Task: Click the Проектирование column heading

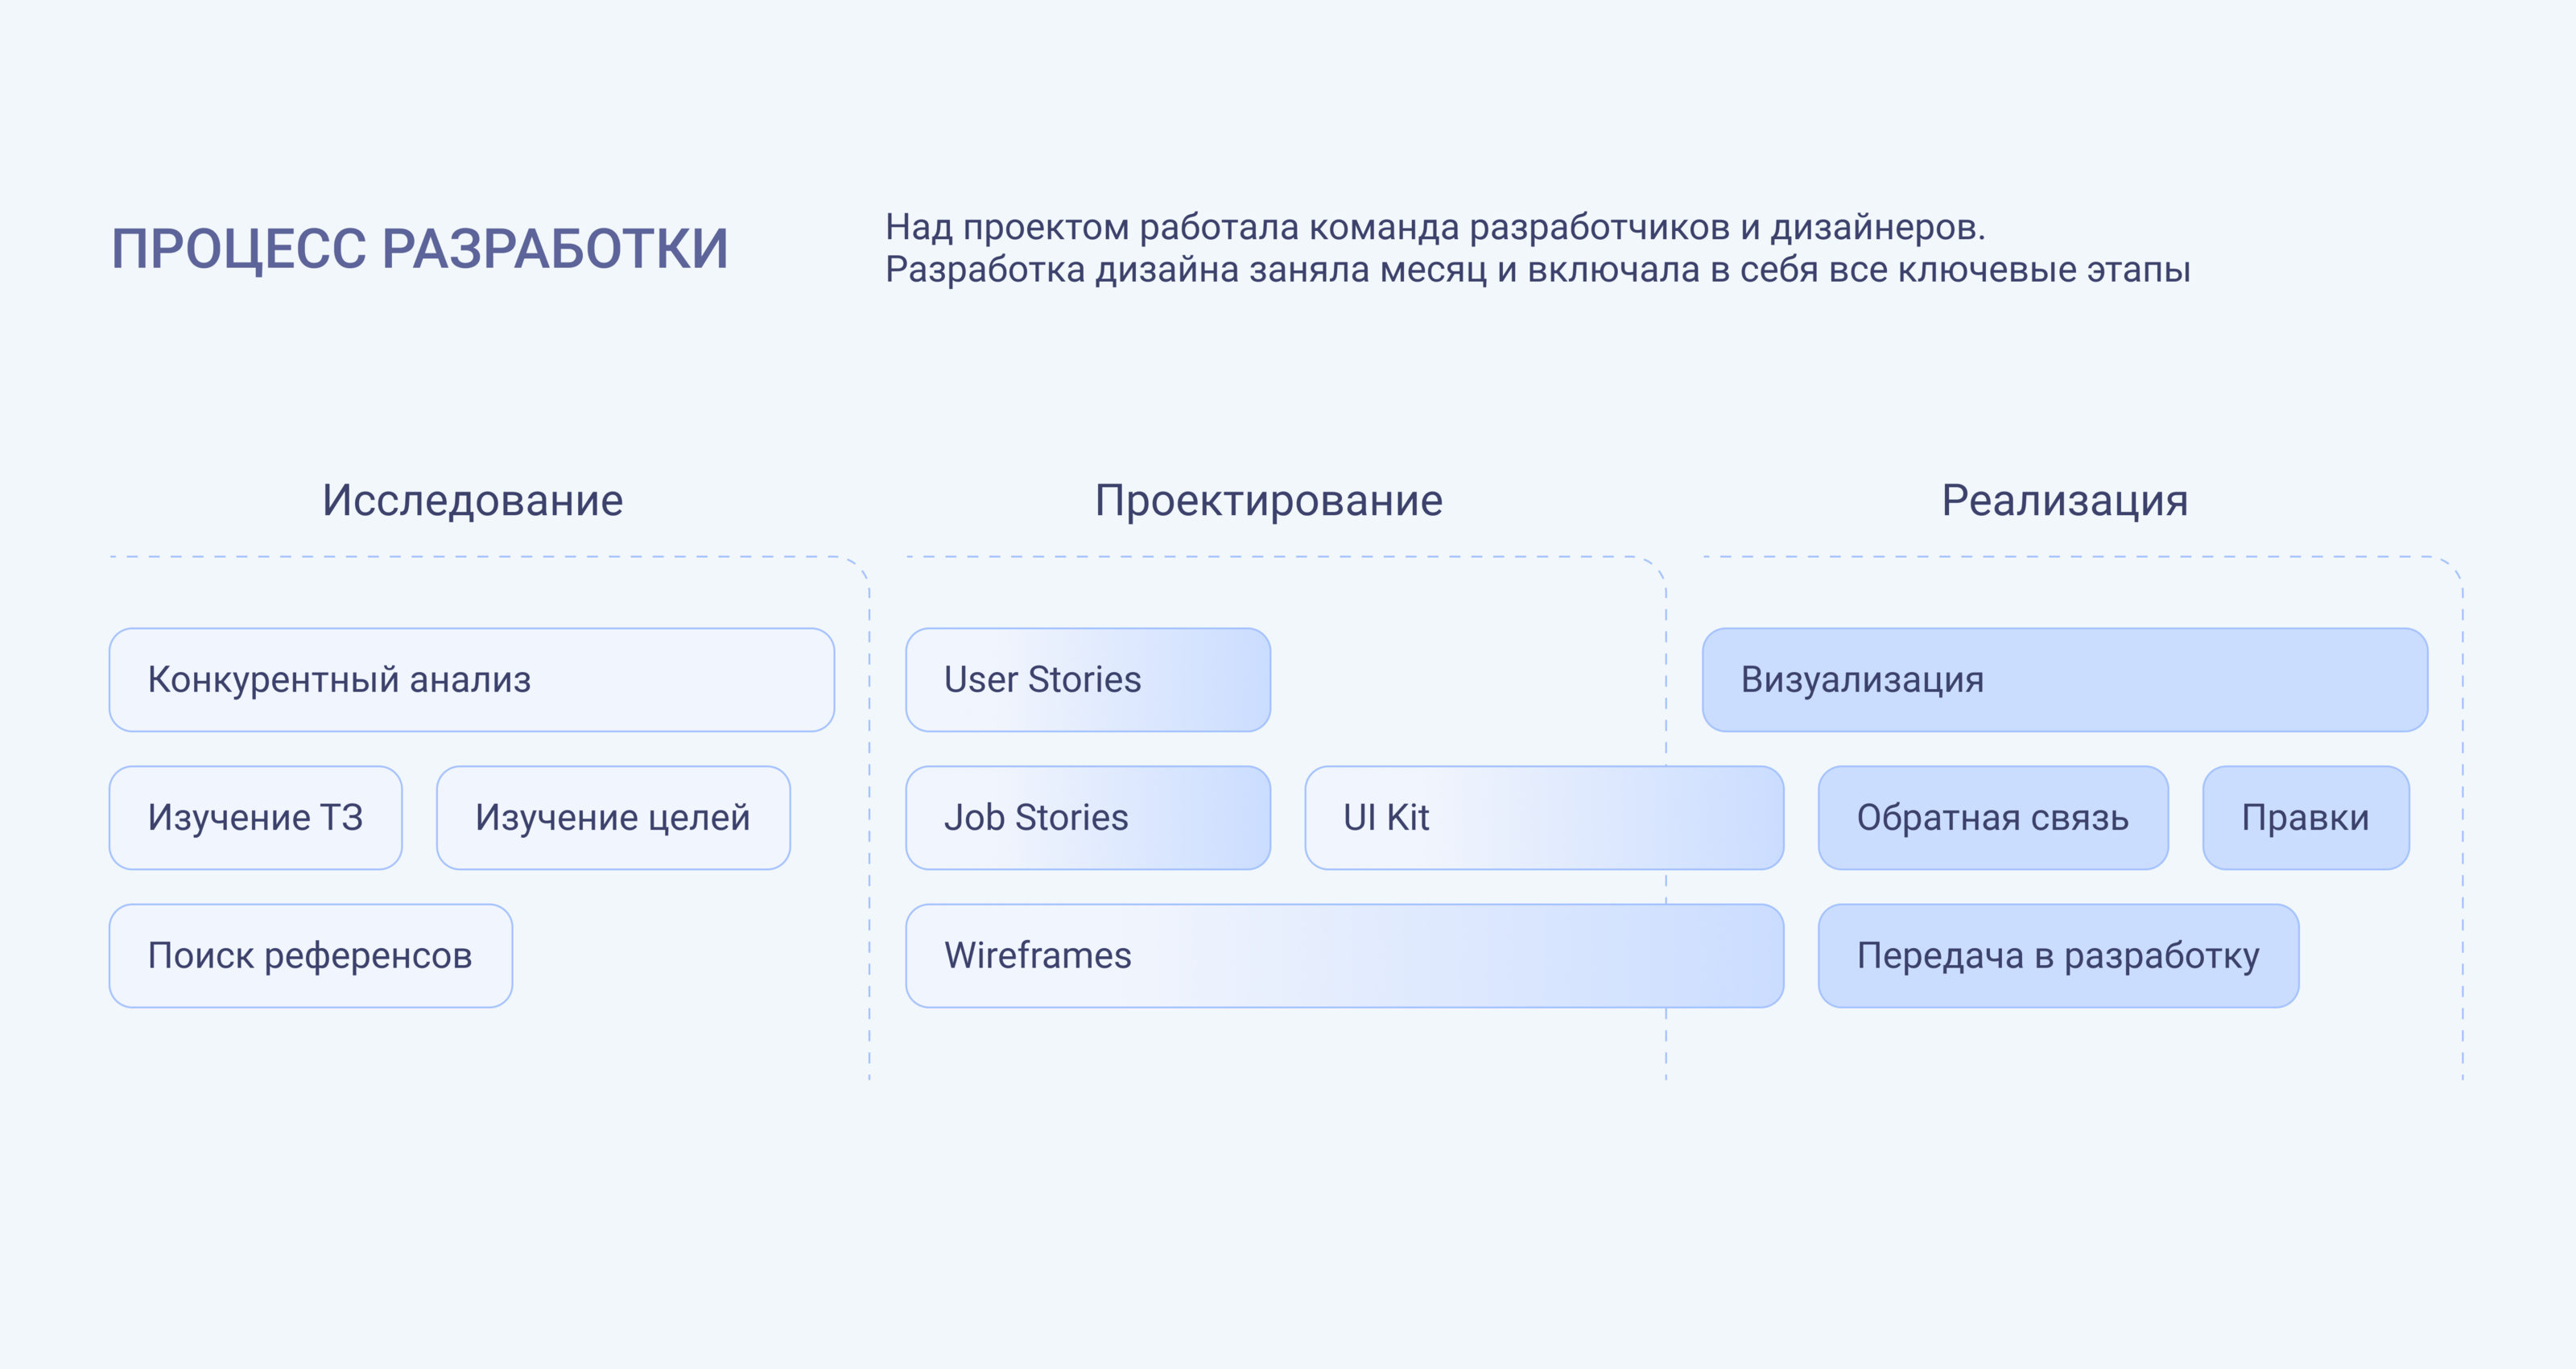Action: point(1268,500)
